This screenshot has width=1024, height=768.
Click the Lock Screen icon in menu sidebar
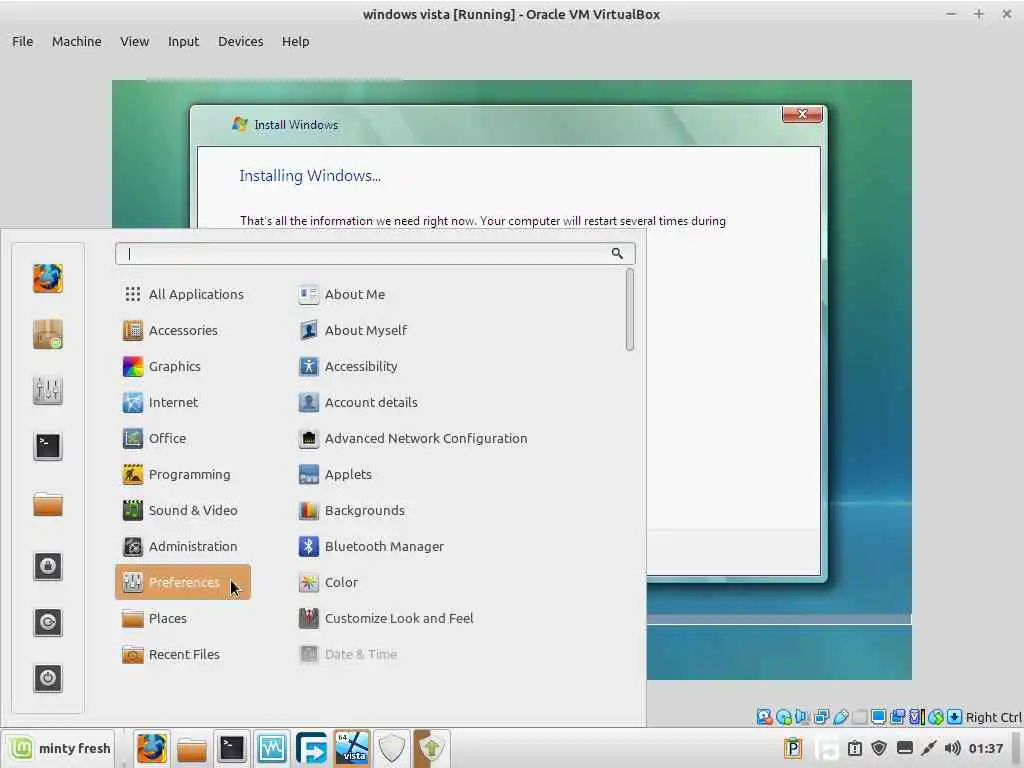coord(48,566)
